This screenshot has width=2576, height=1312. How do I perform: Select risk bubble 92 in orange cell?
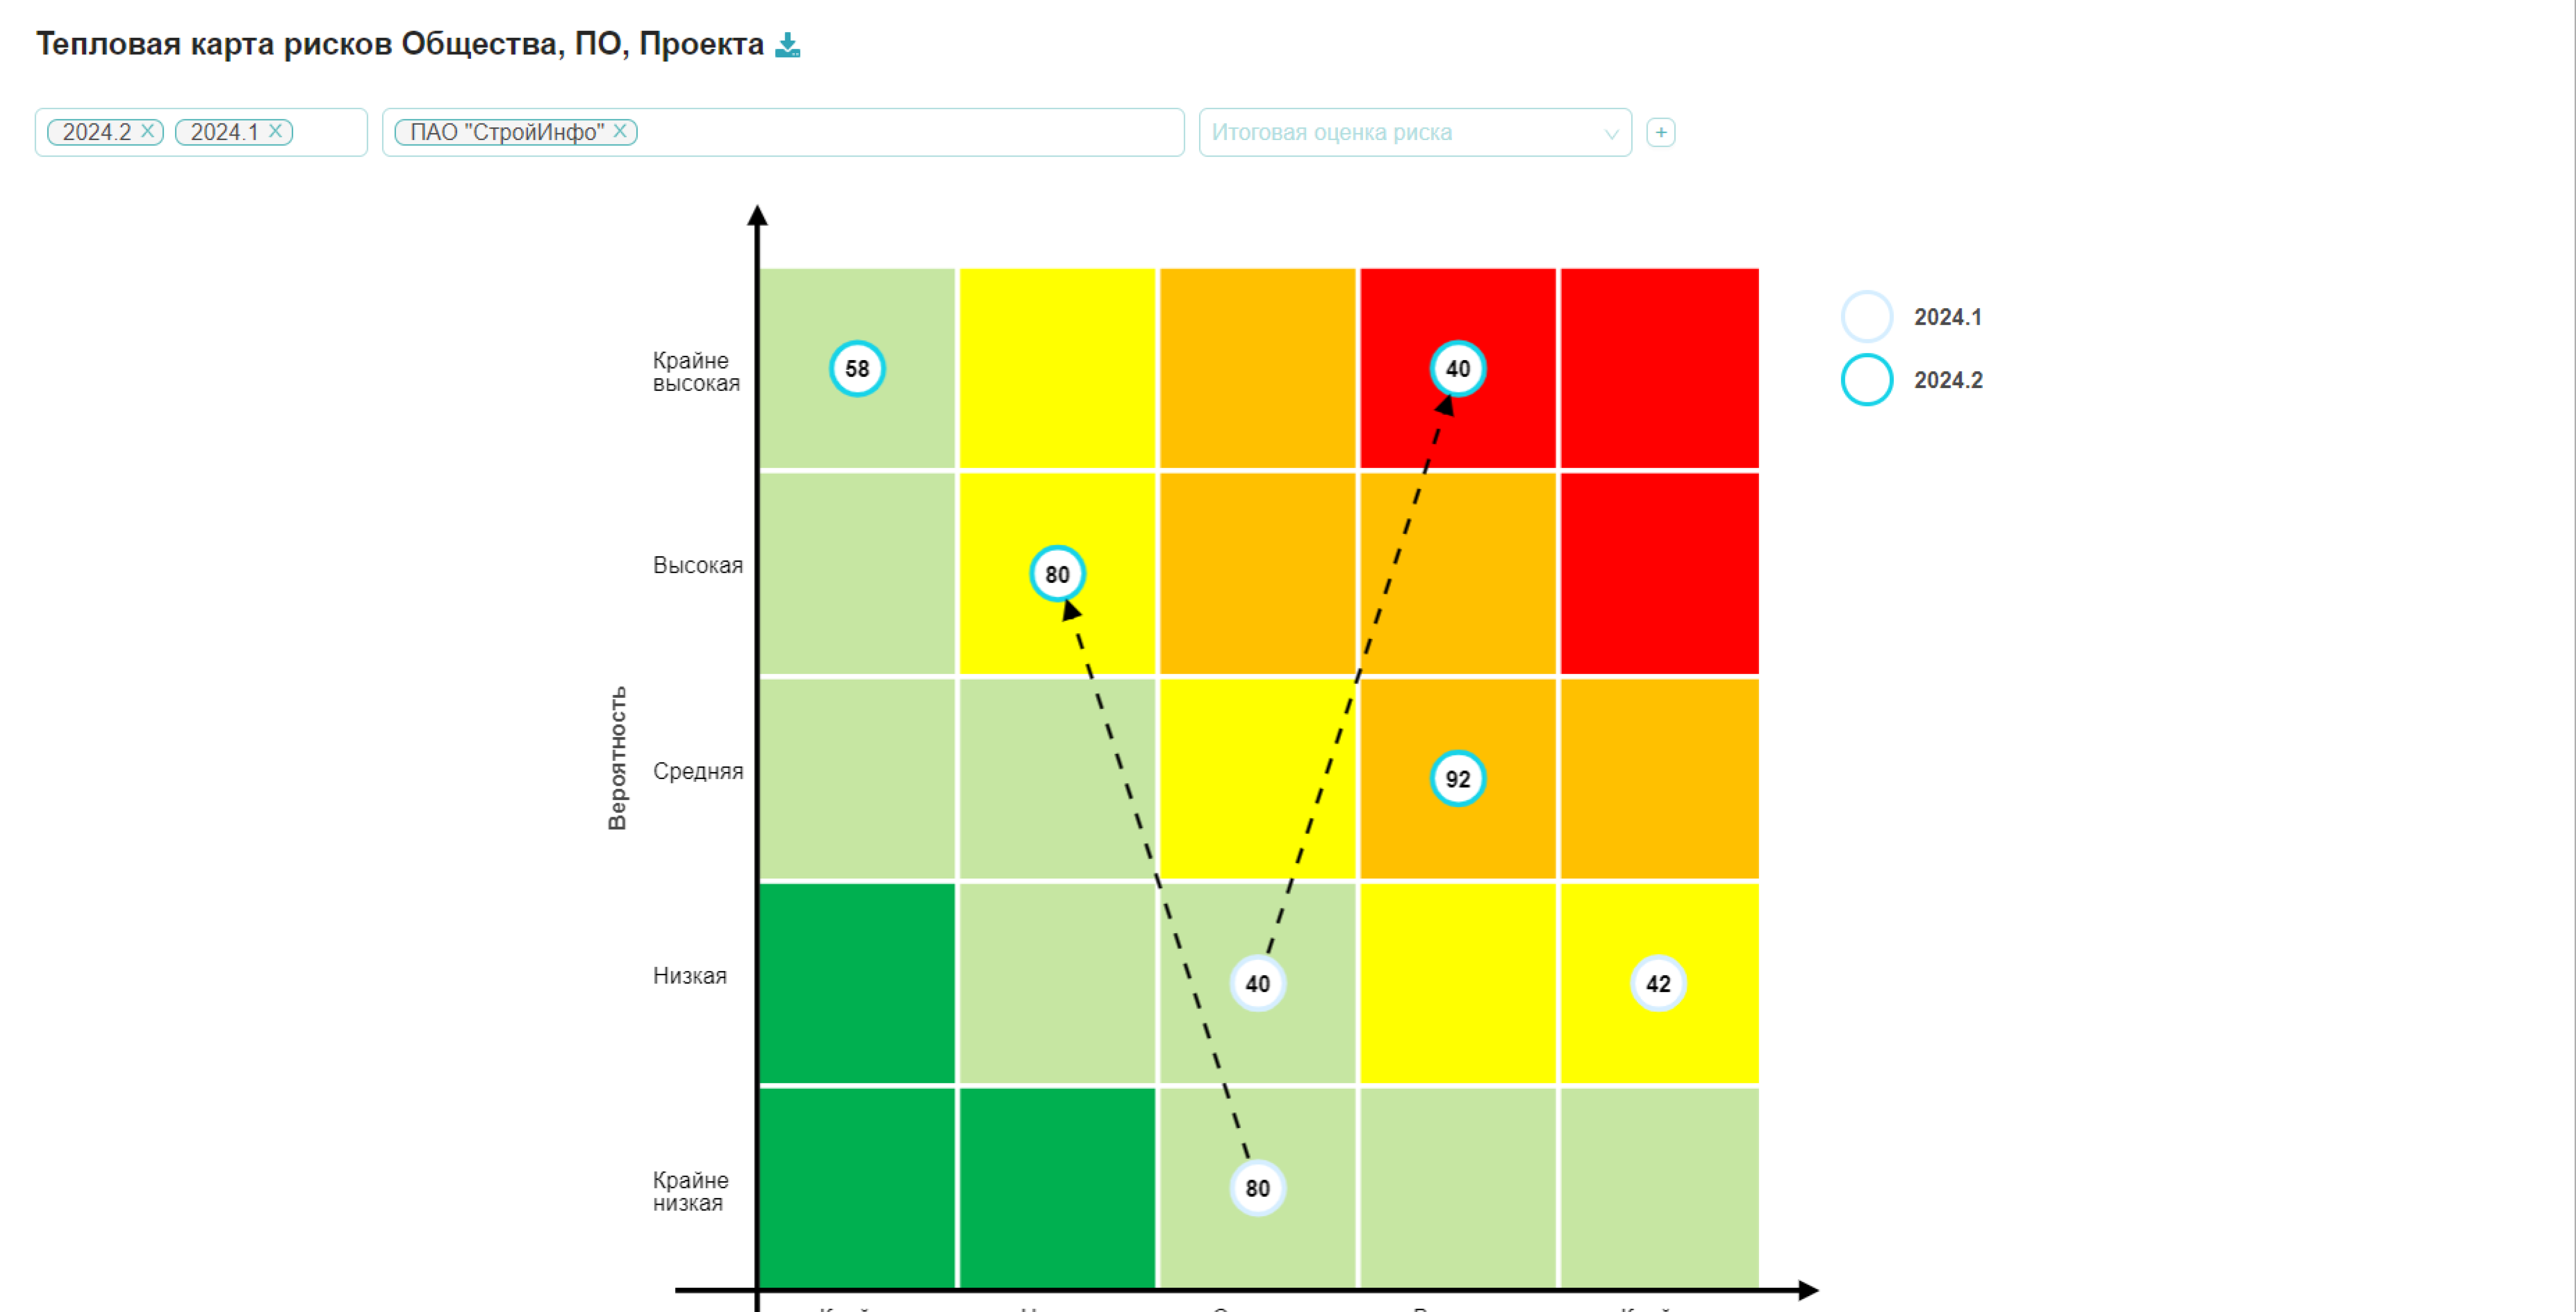coord(1458,779)
